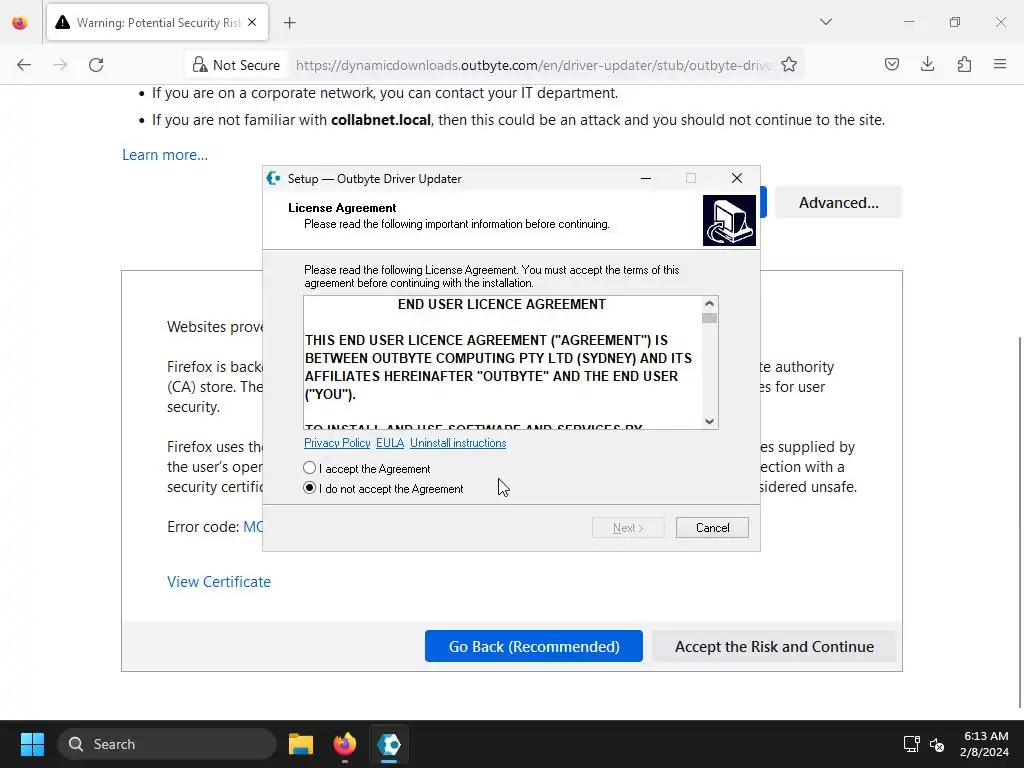
Task: Click the error code link on warning page
Action: click(253, 527)
